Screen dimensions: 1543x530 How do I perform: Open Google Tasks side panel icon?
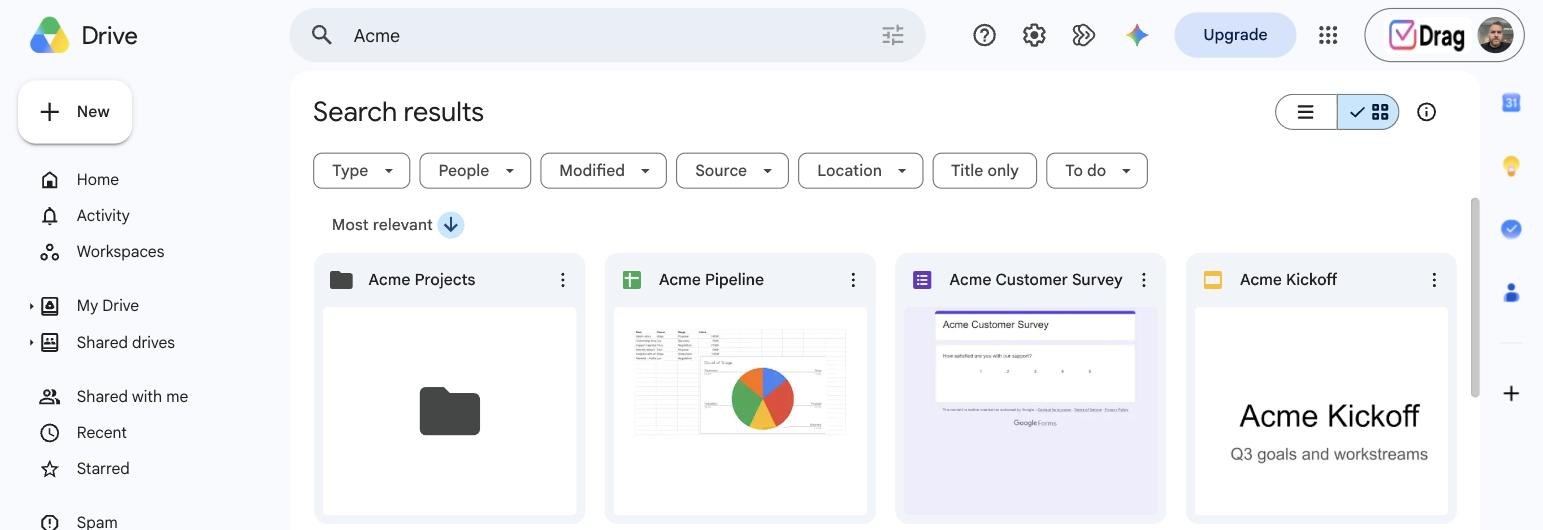click(1511, 229)
